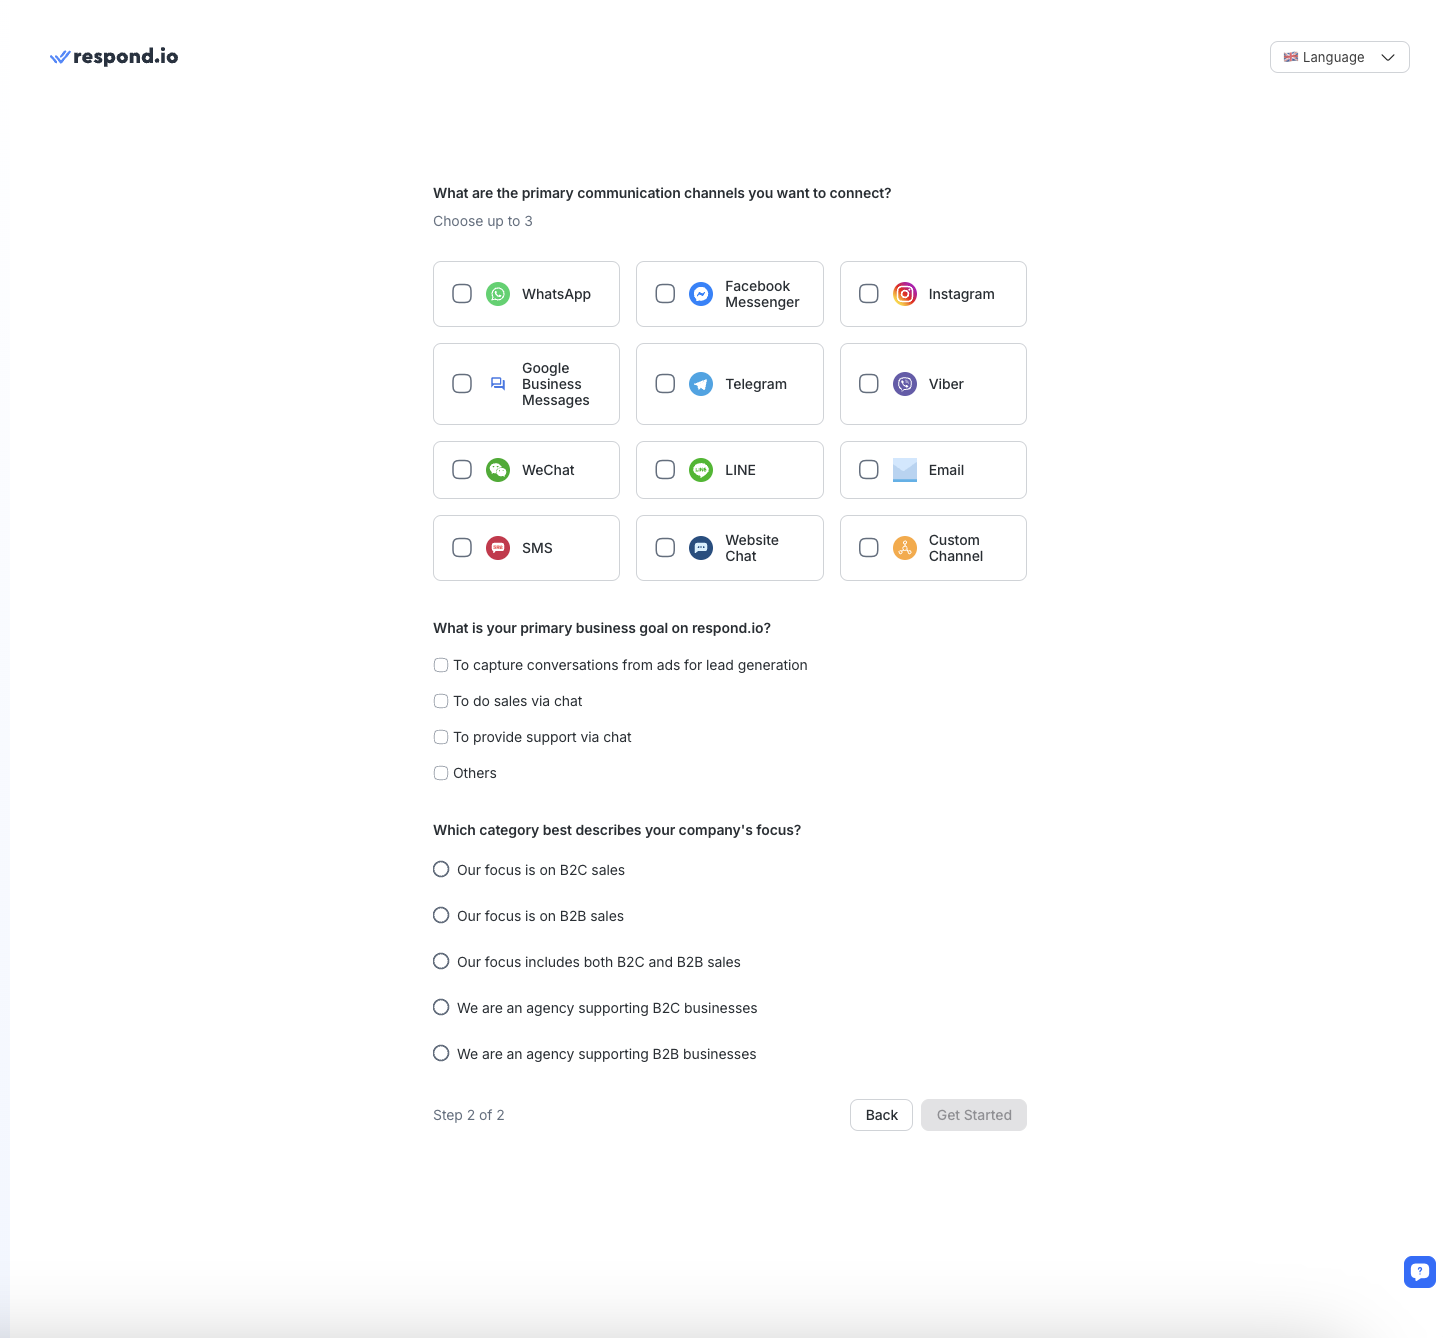Click the Telegram paper plane icon
Screen dimensions: 1443x1338
click(701, 384)
